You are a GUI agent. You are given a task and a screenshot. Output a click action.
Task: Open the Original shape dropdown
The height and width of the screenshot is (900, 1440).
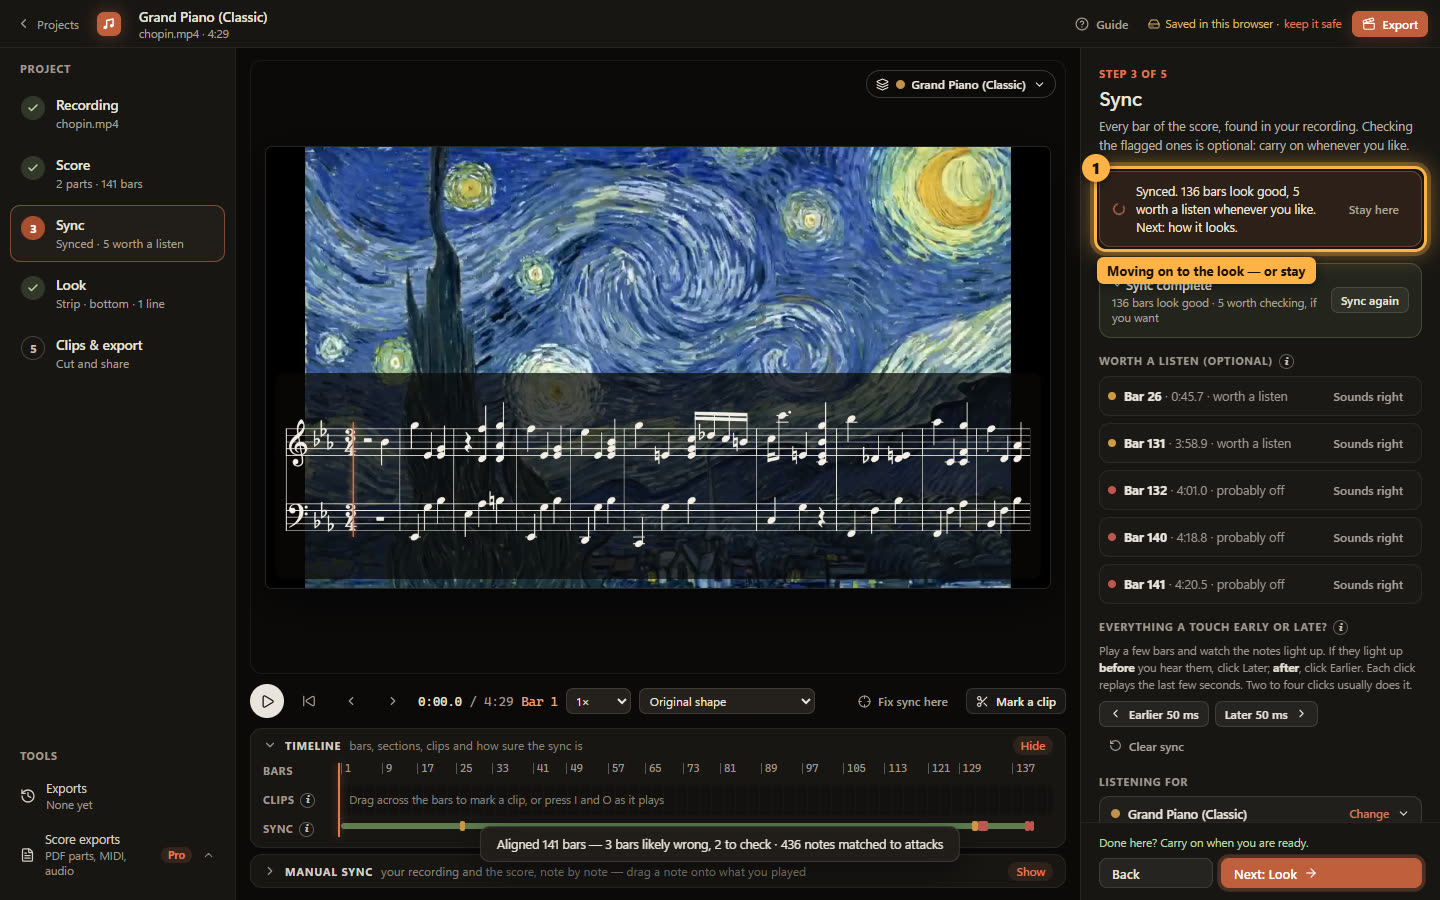click(727, 701)
